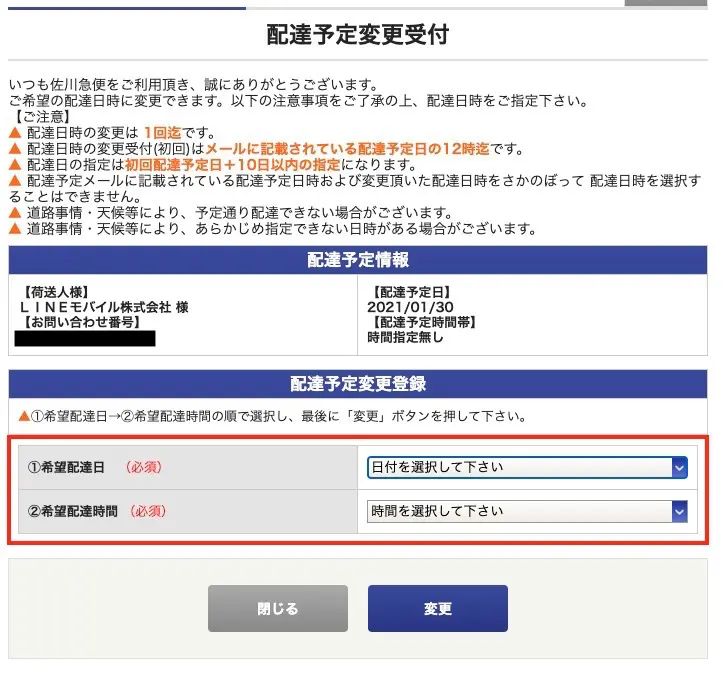
Task: Click warning triangle before ①希望配達日→② instruction
Action: (x=24, y=415)
